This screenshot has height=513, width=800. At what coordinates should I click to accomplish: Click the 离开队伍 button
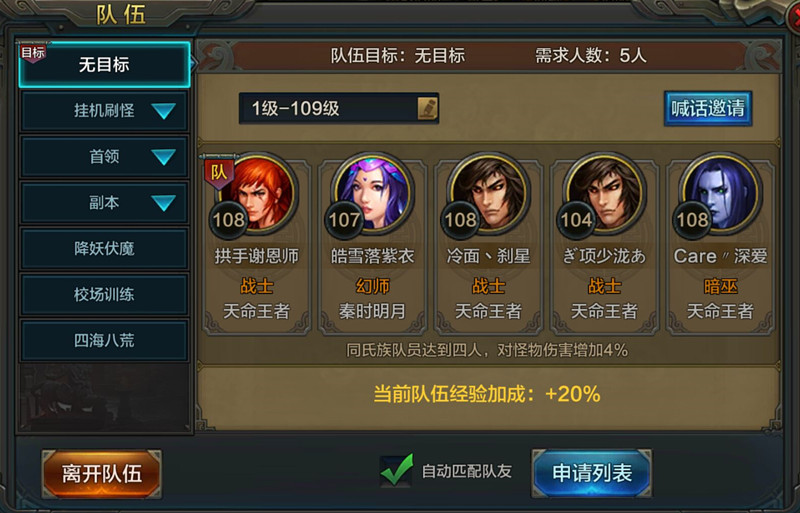[x=102, y=474]
